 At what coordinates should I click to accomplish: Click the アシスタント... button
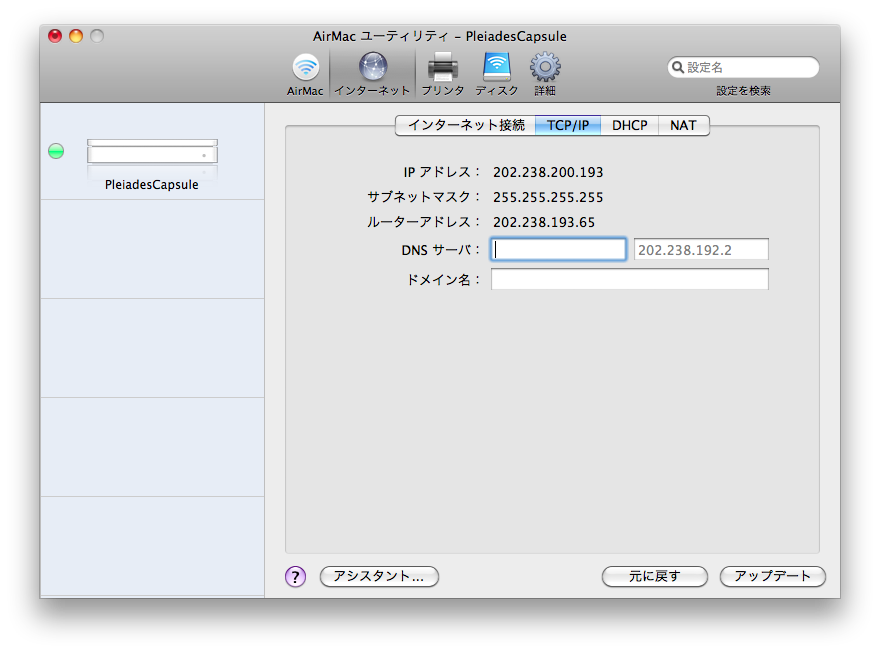[379, 576]
